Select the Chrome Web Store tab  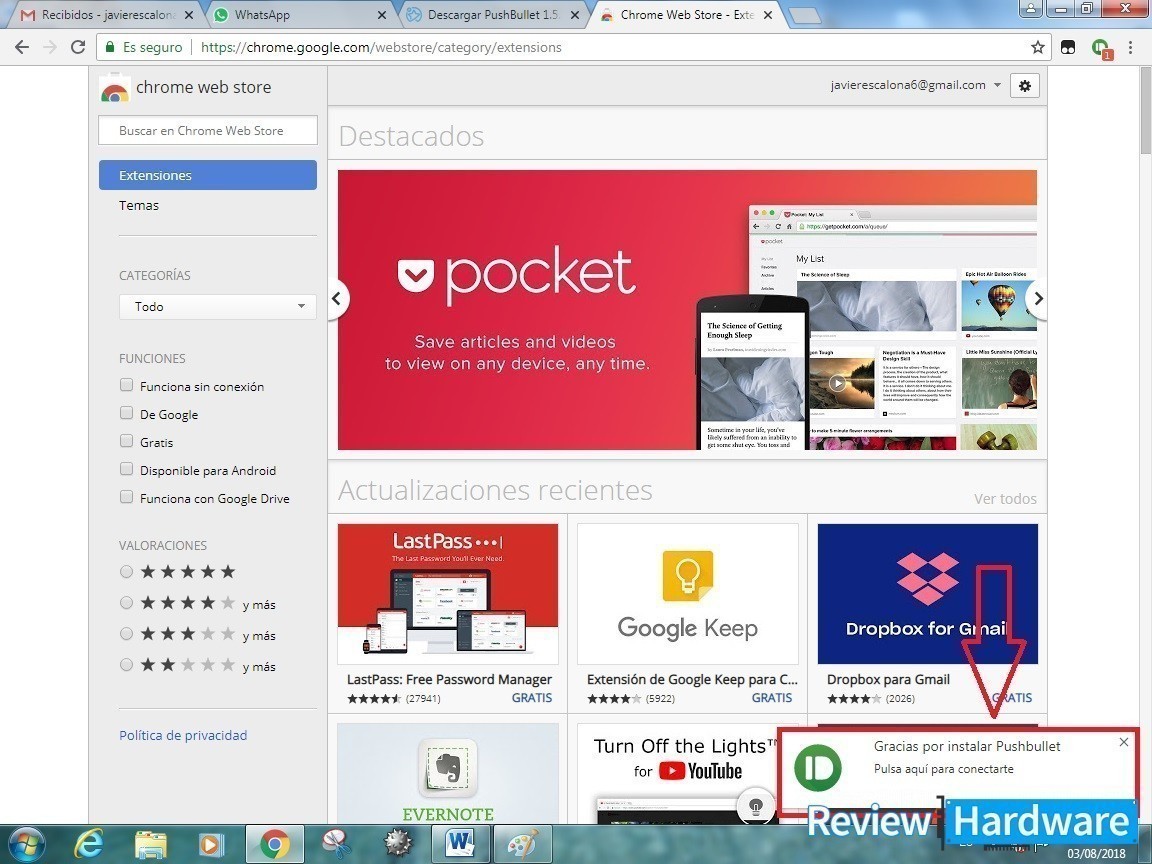[x=686, y=15]
